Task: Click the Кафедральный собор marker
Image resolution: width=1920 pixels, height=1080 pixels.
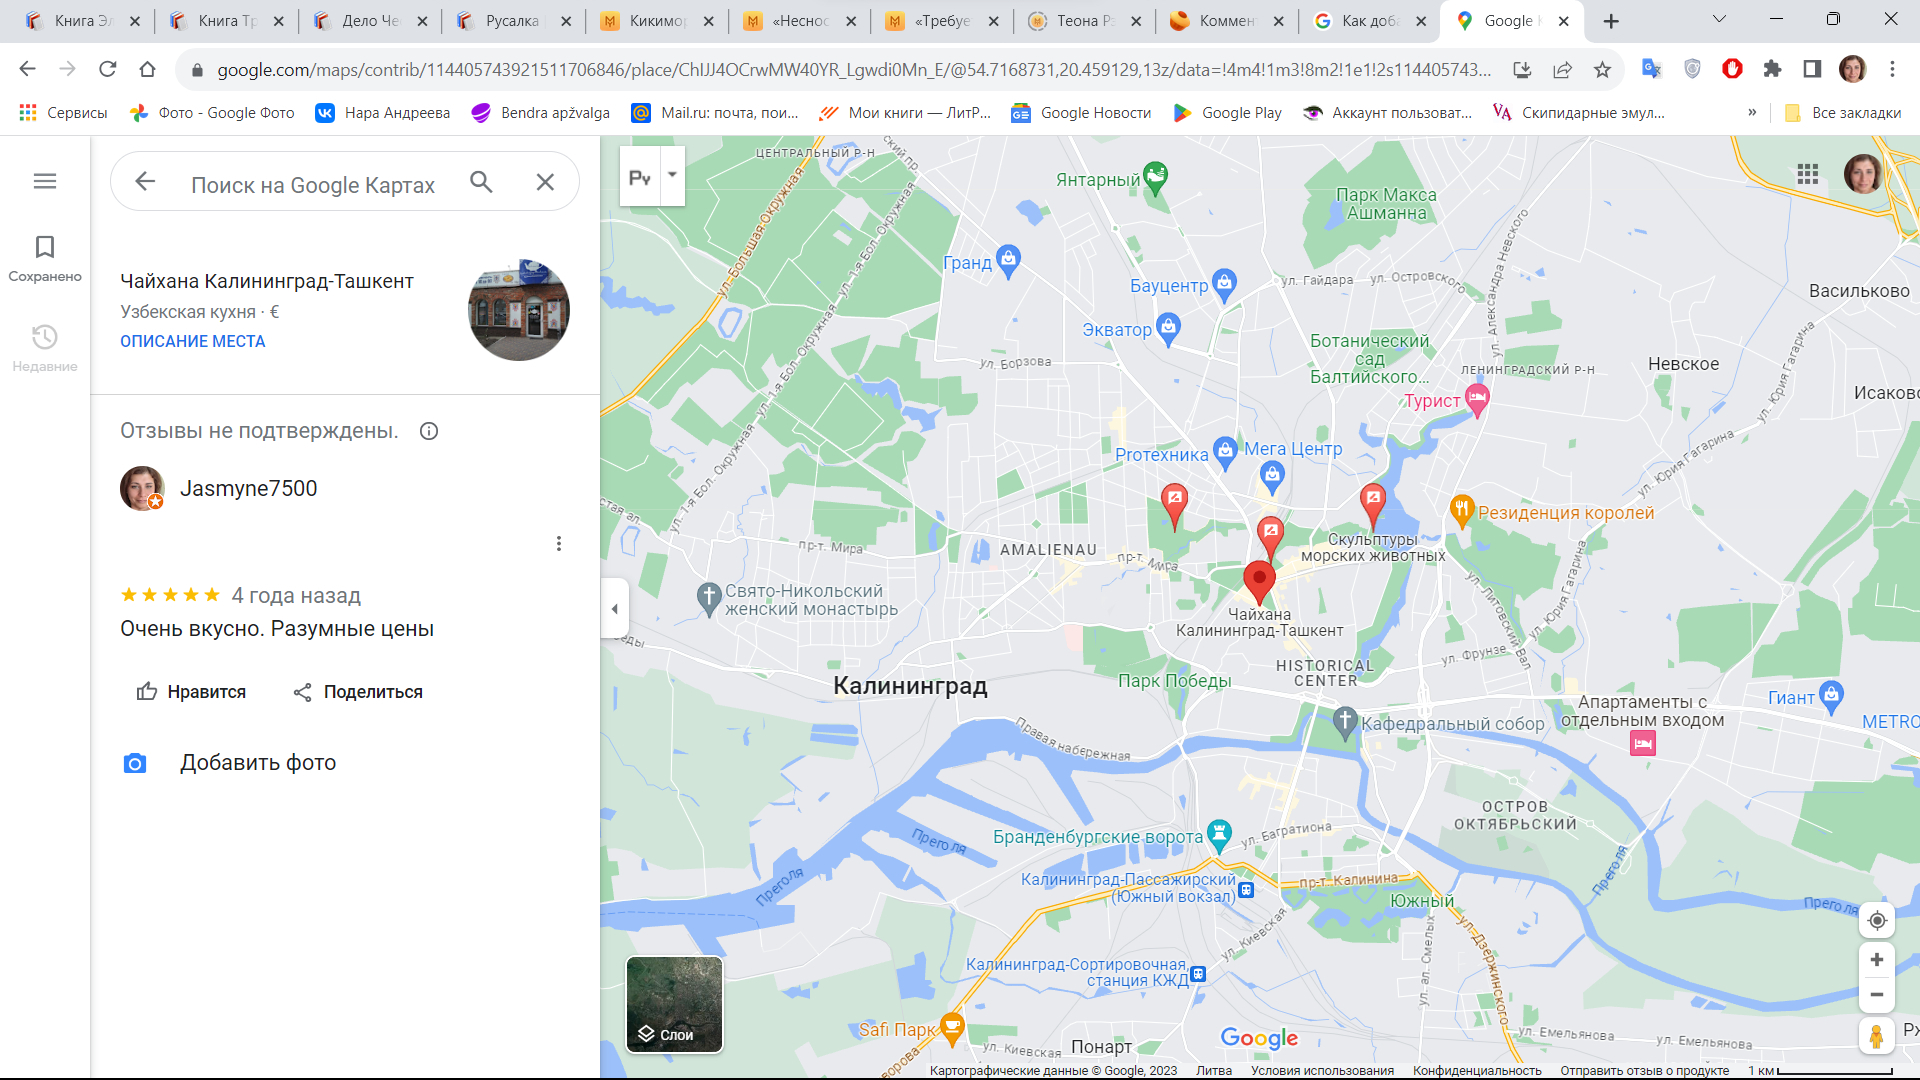Action: click(1345, 722)
